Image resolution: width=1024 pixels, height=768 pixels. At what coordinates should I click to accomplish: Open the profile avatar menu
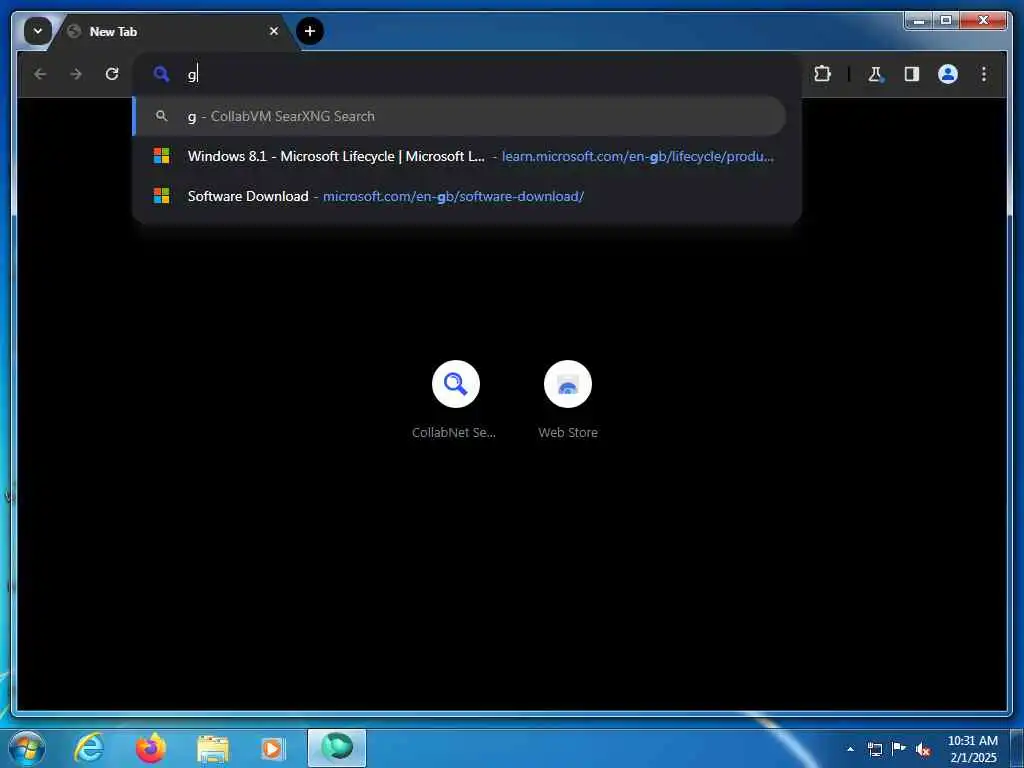coord(948,74)
